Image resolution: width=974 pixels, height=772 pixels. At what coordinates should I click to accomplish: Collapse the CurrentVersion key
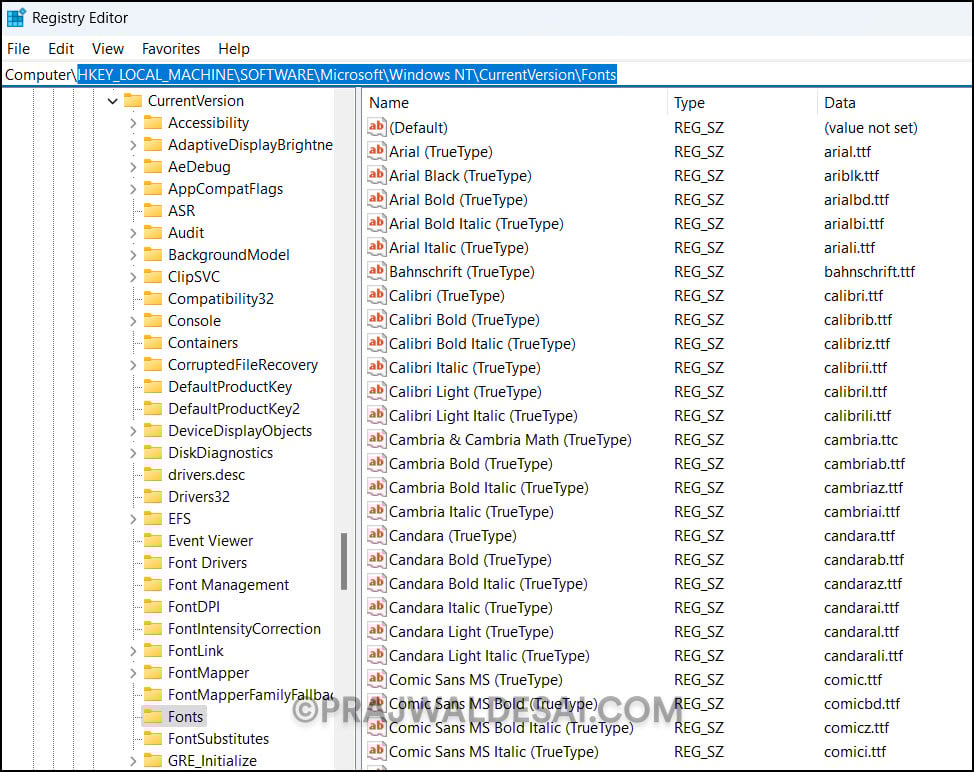pos(112,101)
